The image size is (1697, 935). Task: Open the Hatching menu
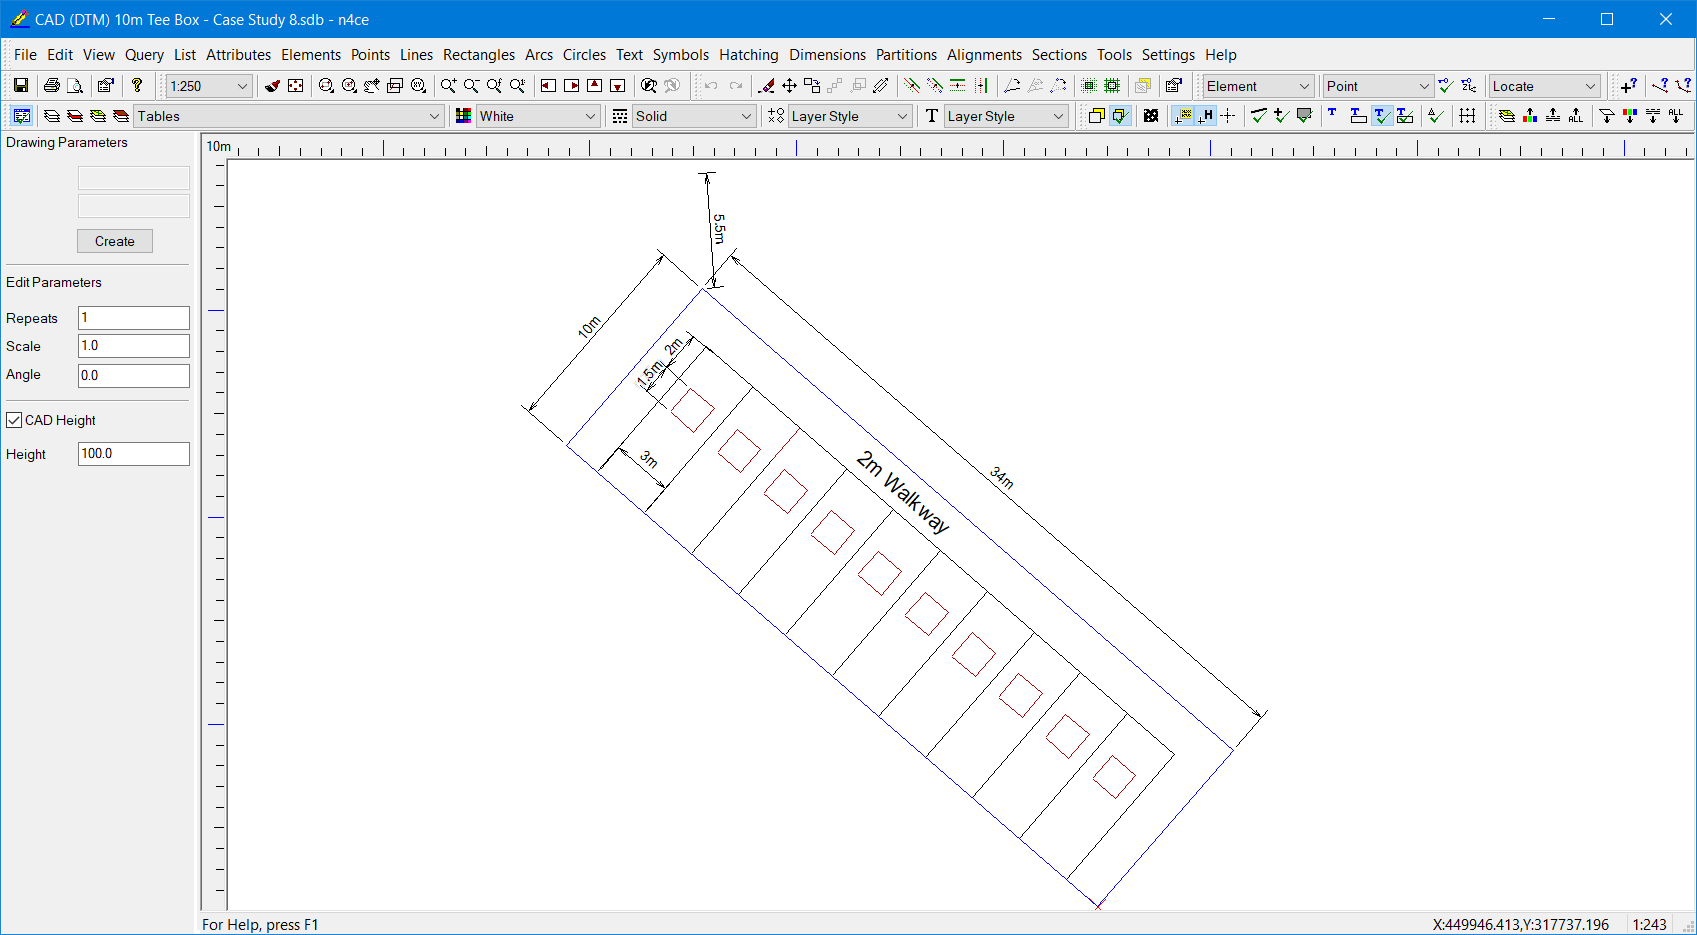pos(748,55)
